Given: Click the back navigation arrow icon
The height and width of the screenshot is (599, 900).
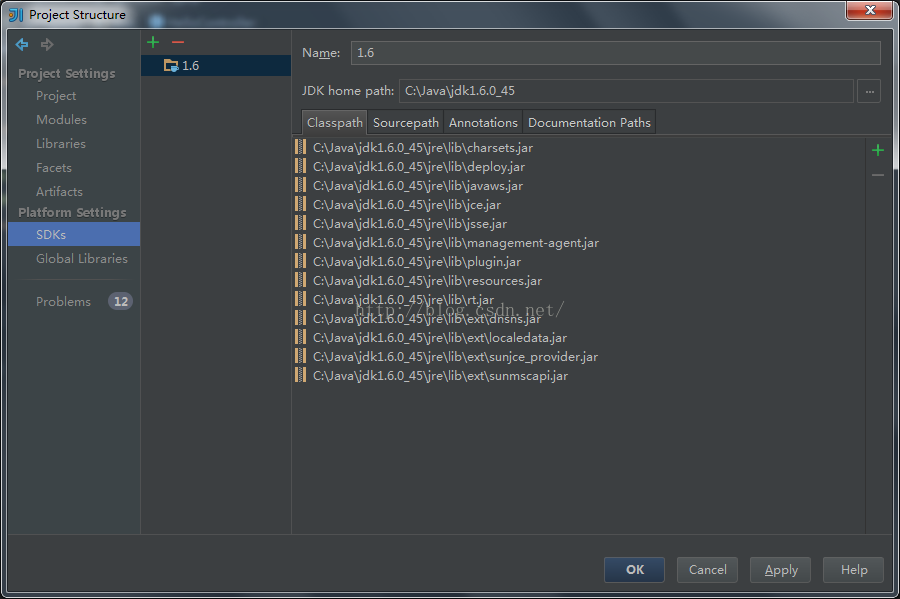Looking at the screenshot, I should [x=22, y=45].
